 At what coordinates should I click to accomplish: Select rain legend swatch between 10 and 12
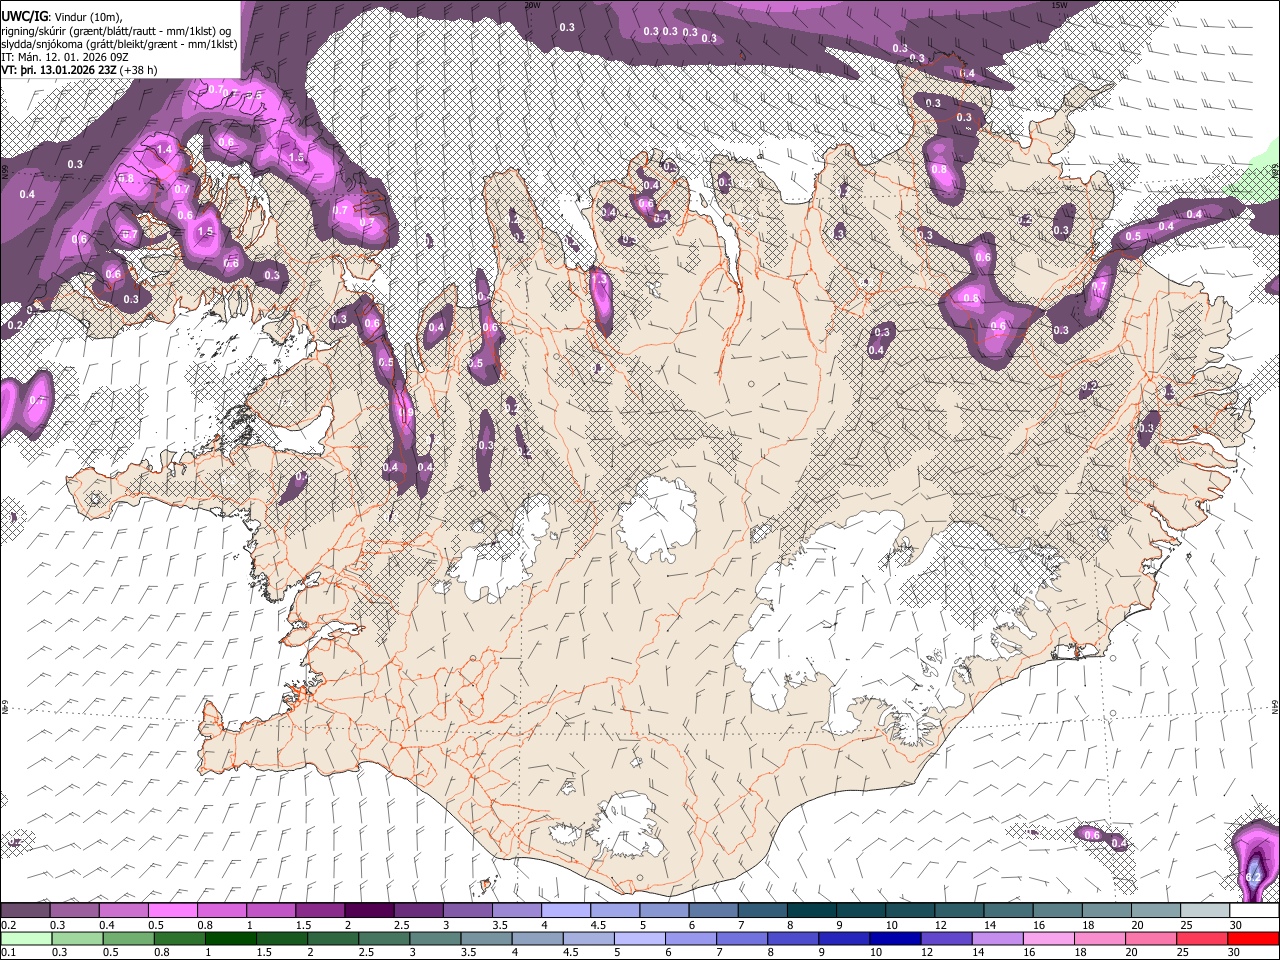(x=896, y=938)
